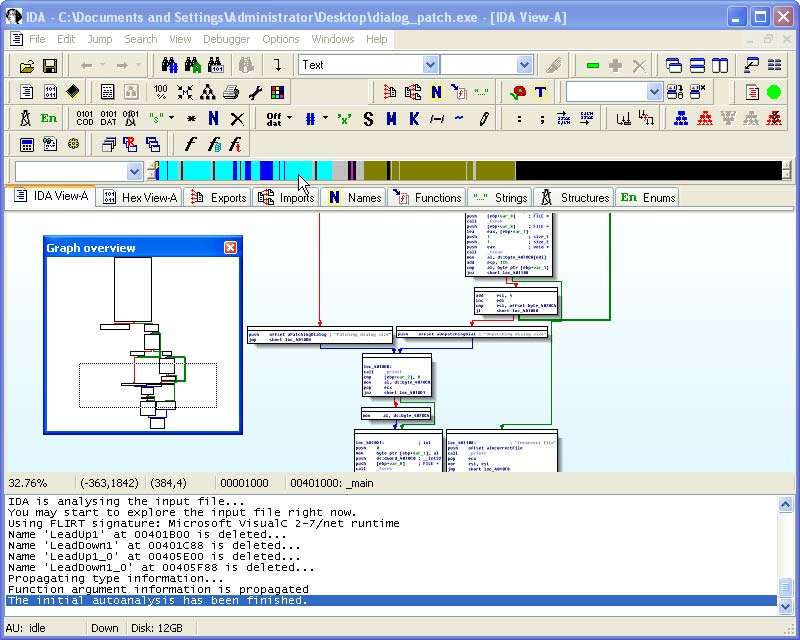
Task: Open the Text search type dropdown
Action: 430,65
